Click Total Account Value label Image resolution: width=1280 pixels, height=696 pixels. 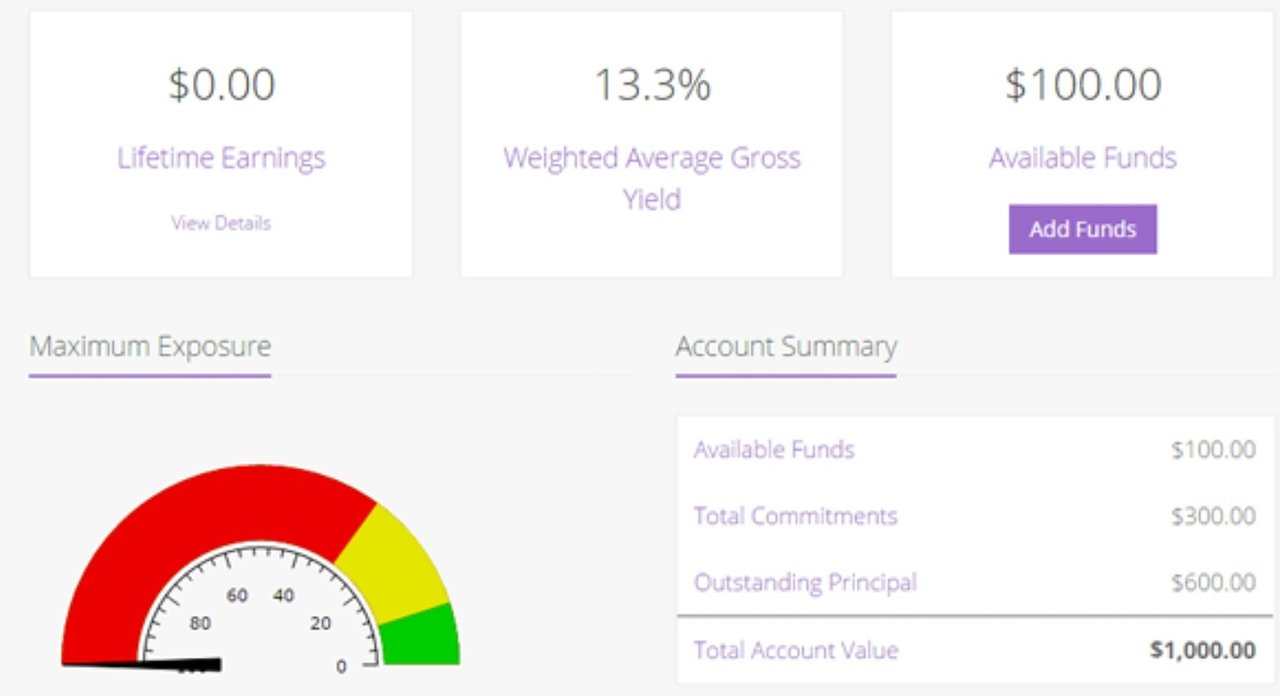coord(796,650)
